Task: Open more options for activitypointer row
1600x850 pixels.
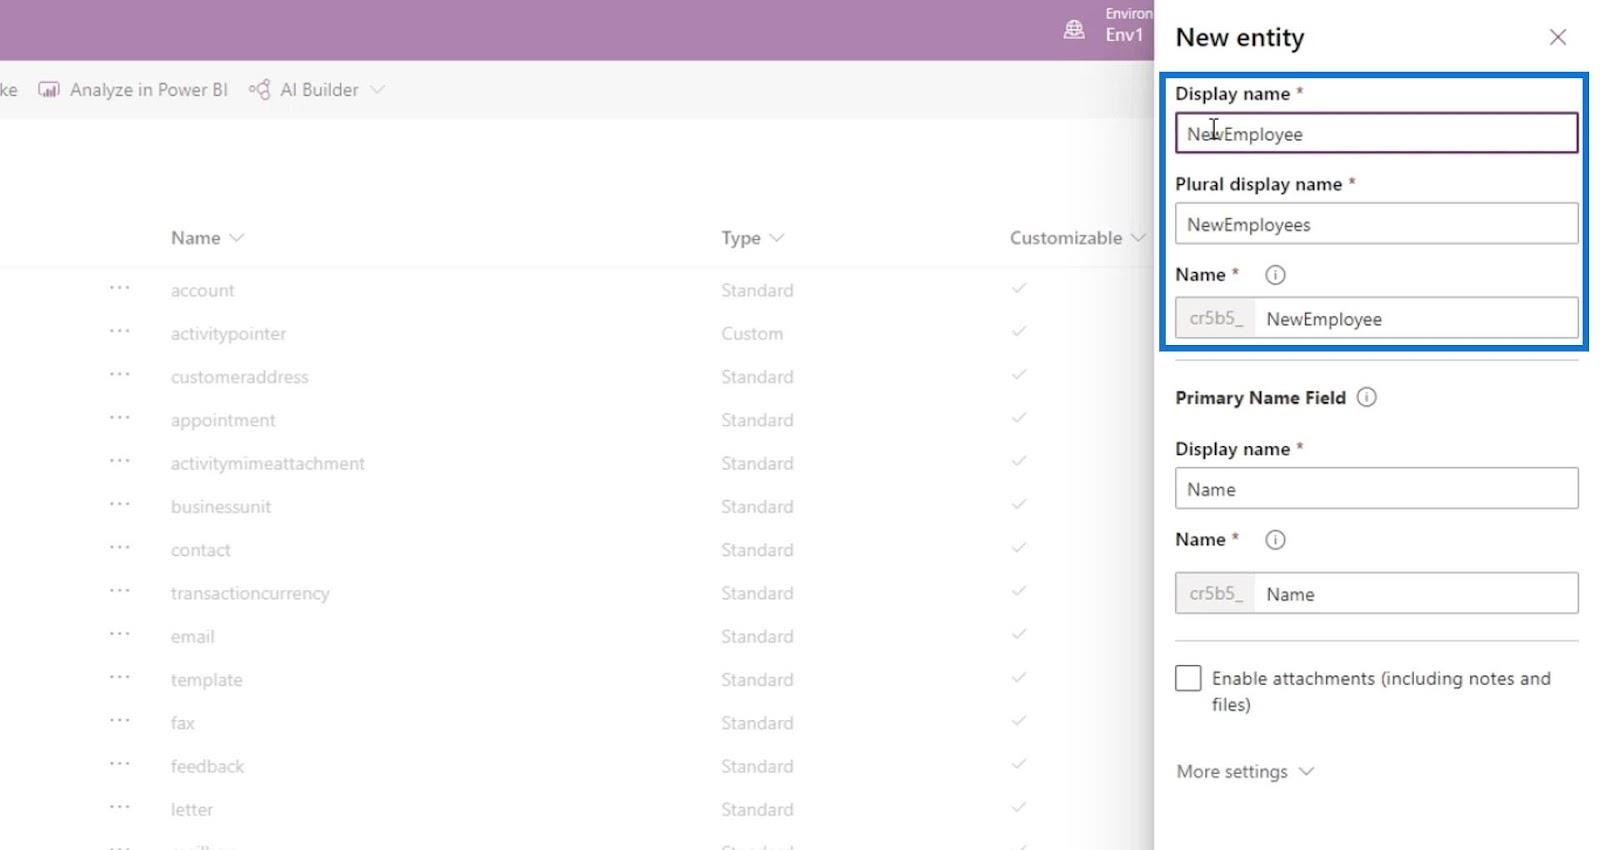Action: 120,331
